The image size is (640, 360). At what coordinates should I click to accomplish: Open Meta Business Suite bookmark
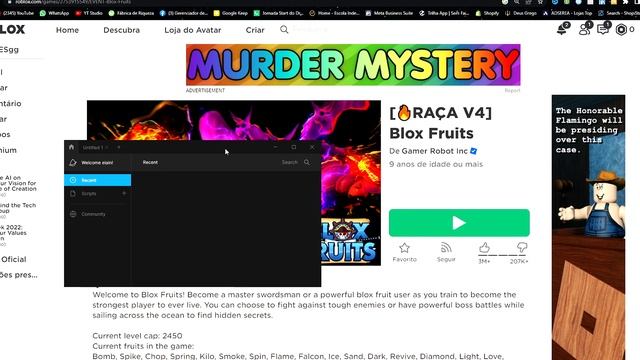coord(389,13)
